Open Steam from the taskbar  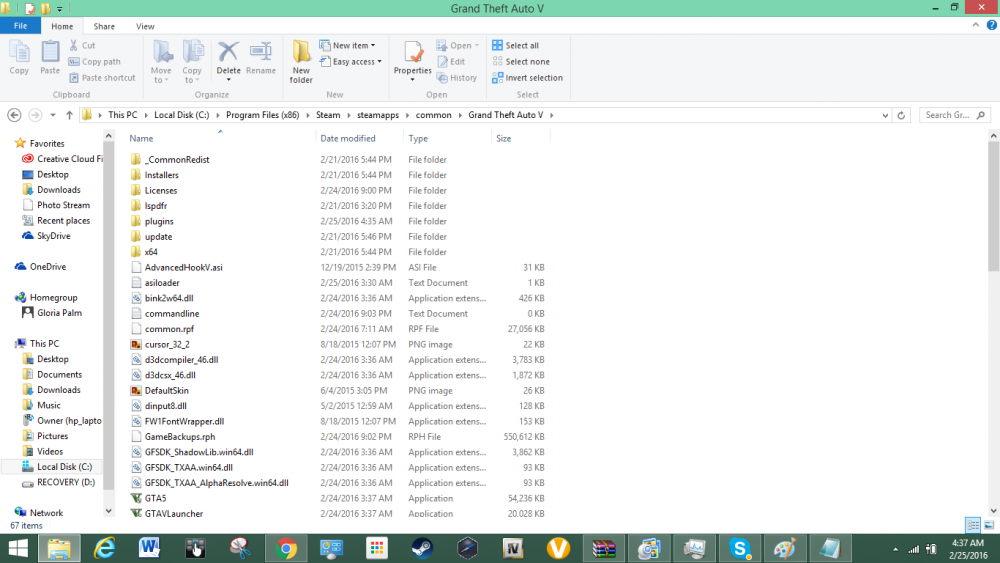pos(422,548)
